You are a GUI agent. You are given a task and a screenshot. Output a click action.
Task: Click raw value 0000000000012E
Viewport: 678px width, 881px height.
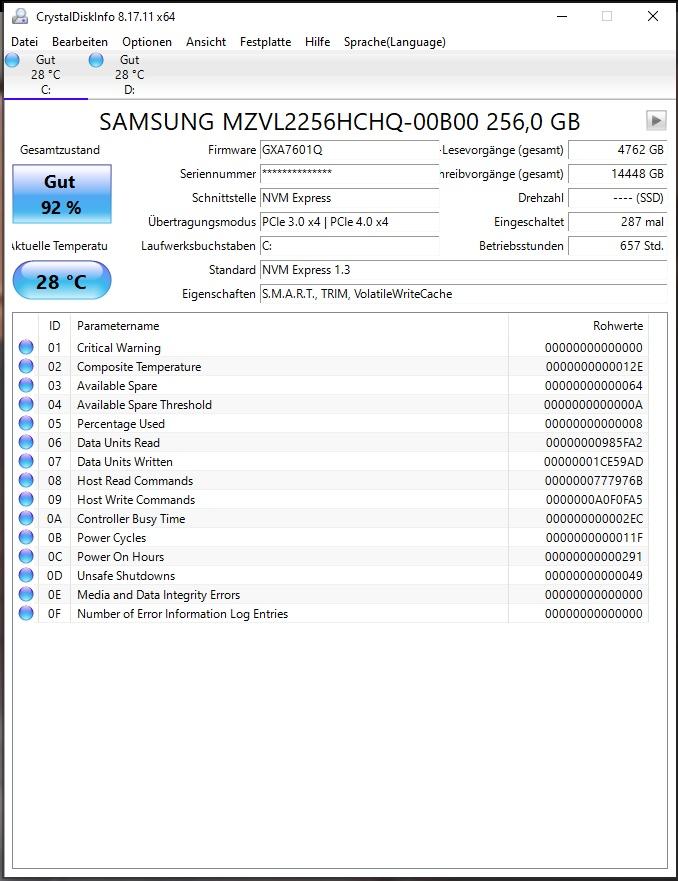click(x=594, y=367)
